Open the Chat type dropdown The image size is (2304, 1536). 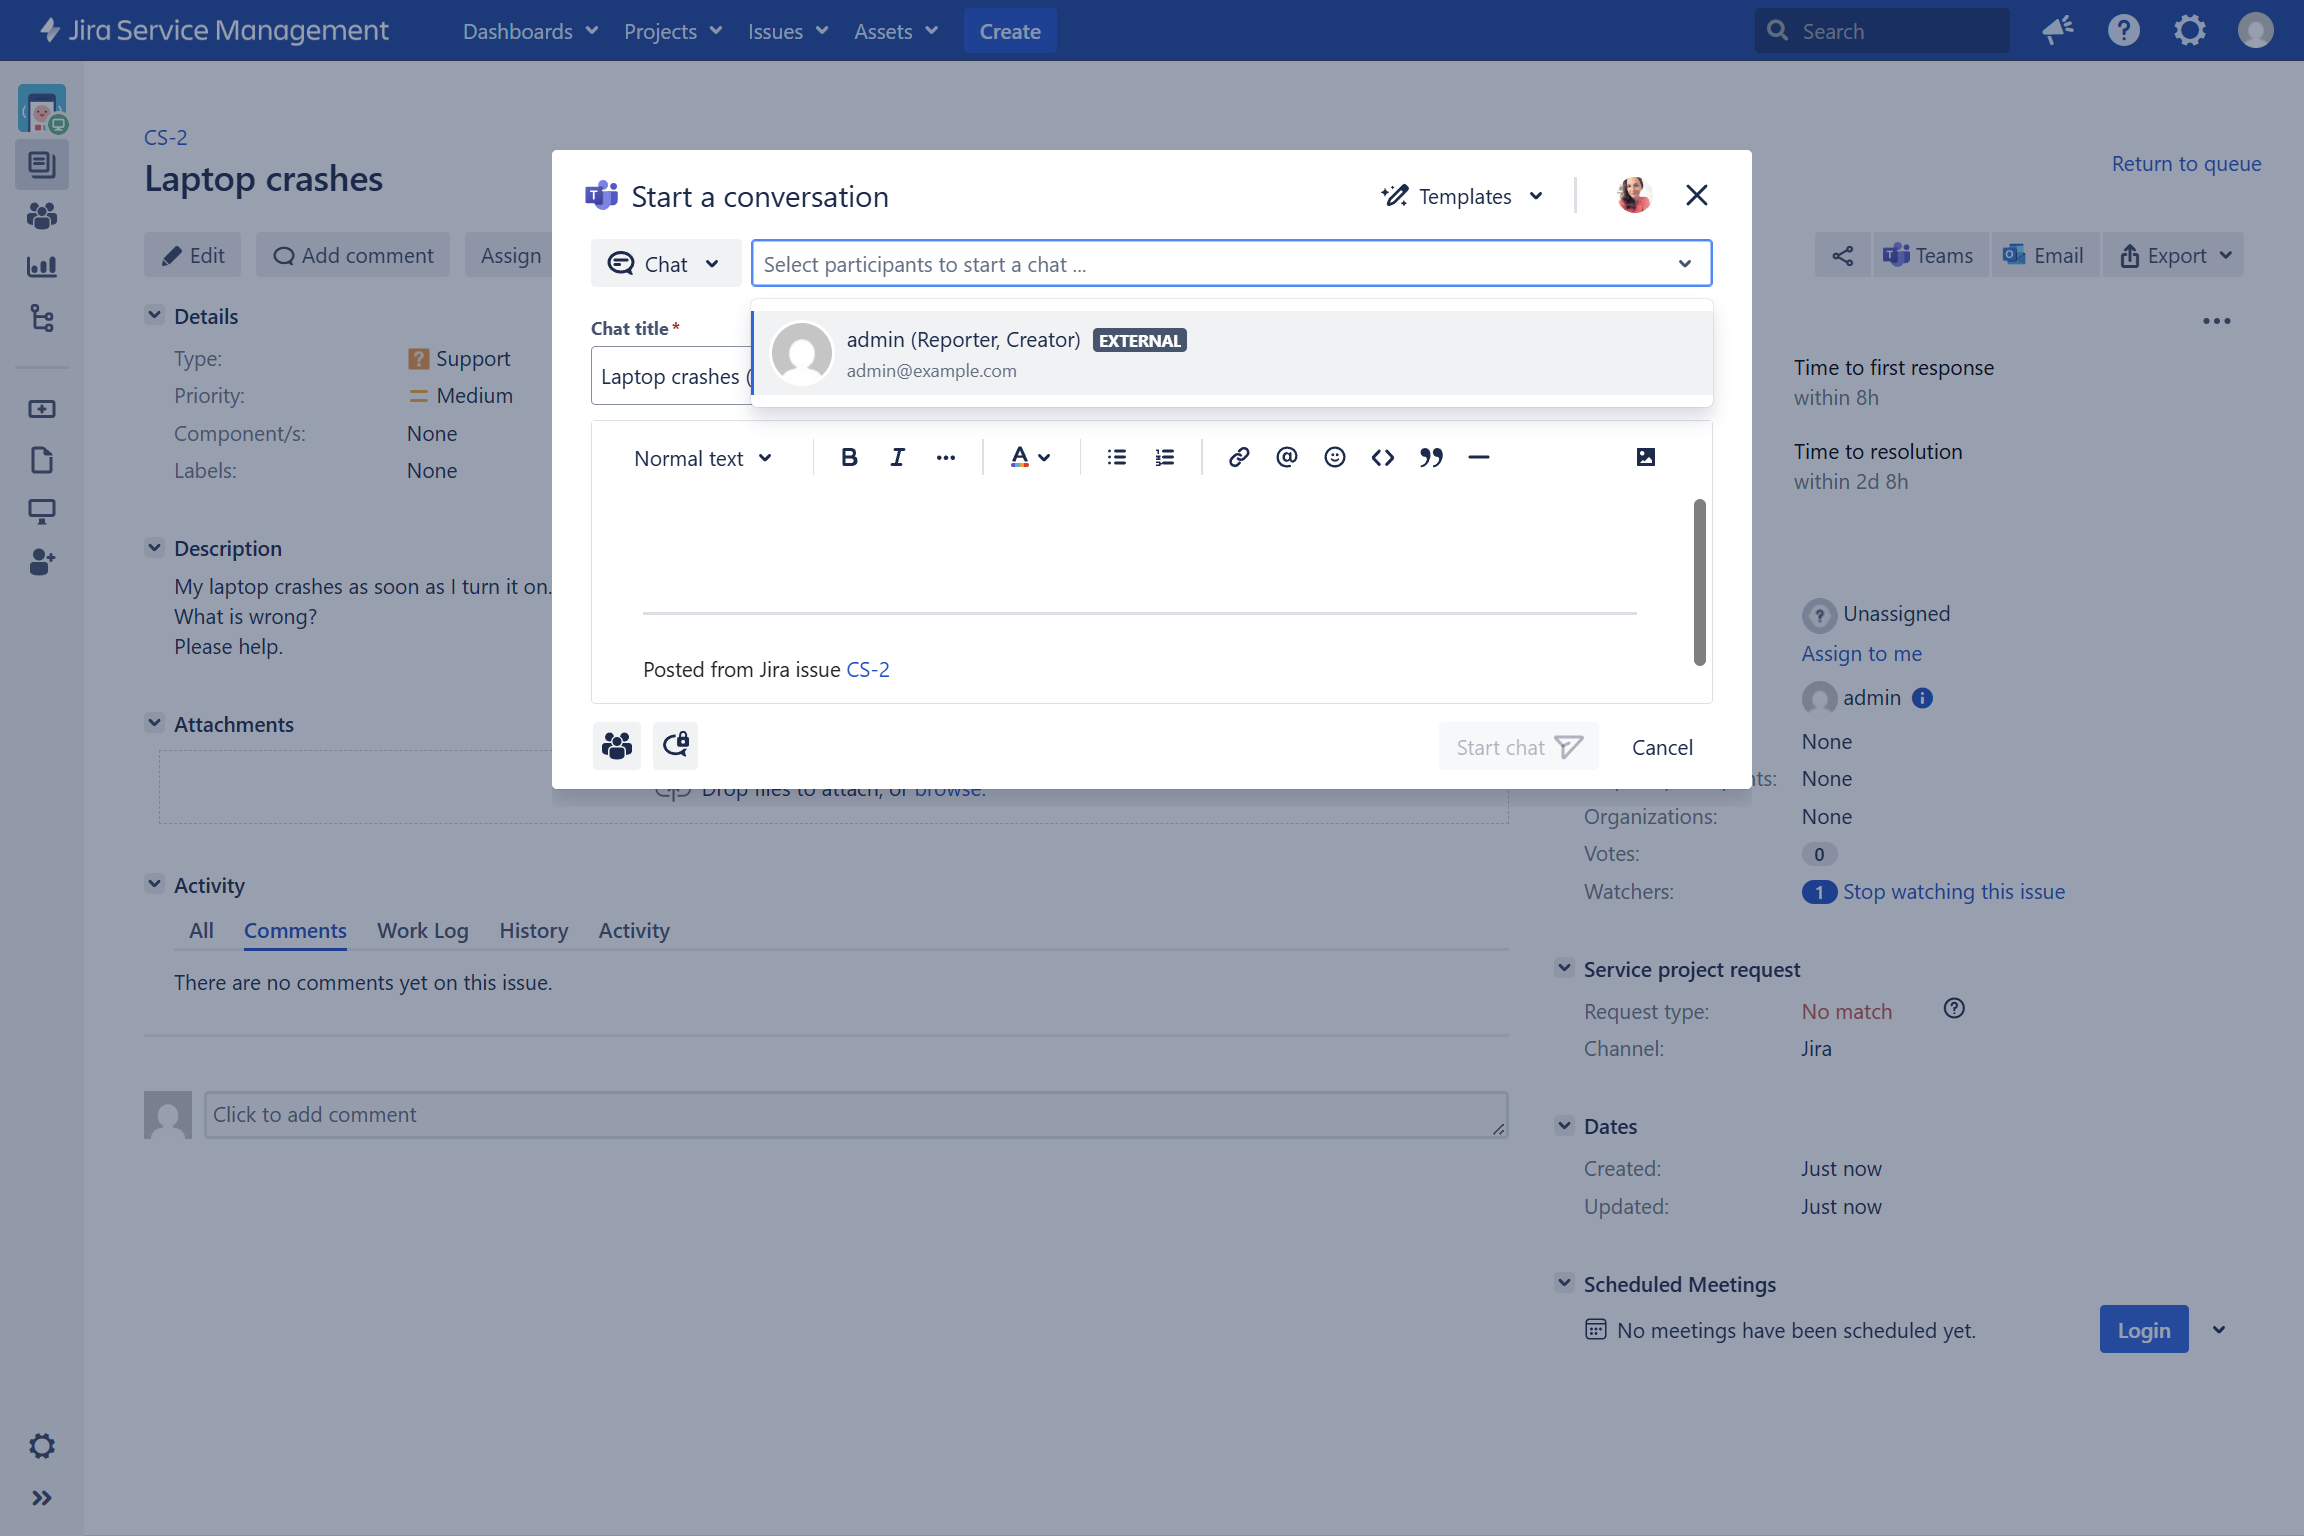[665, 264]
